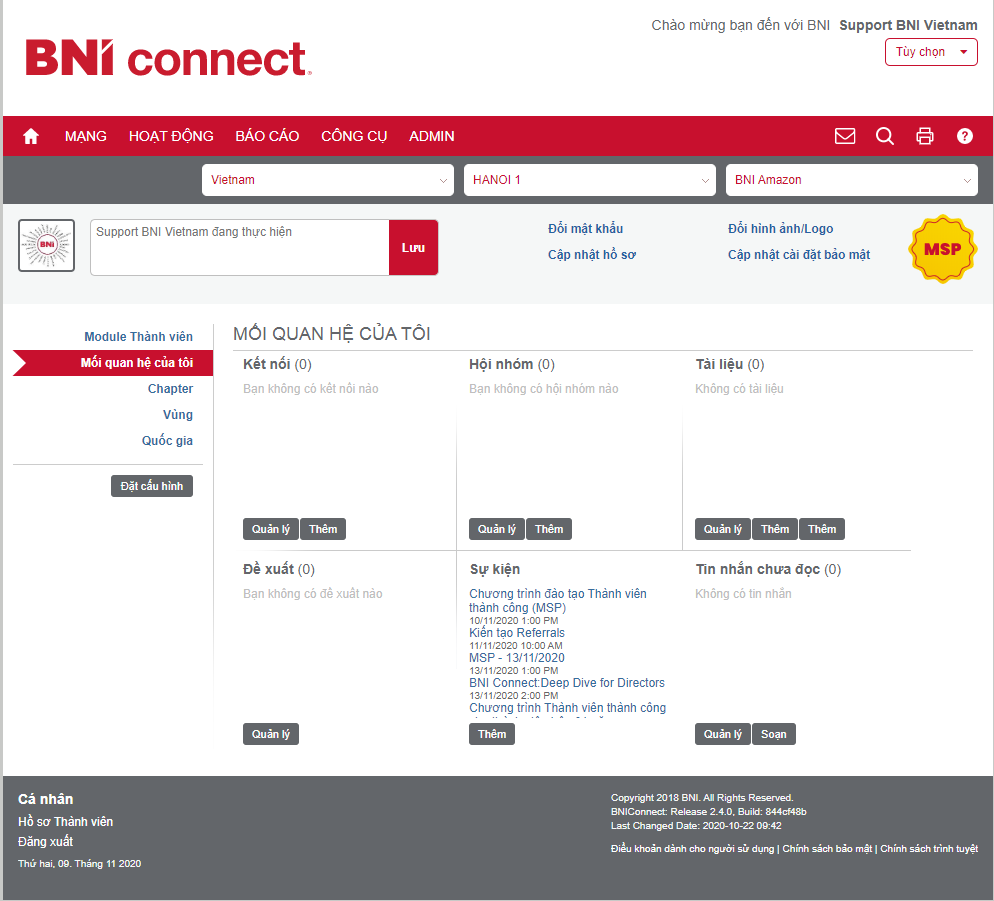This screenshot has height=901, width=994.
Task: Click Thêm under Kết nối
Action: point(323,529)
